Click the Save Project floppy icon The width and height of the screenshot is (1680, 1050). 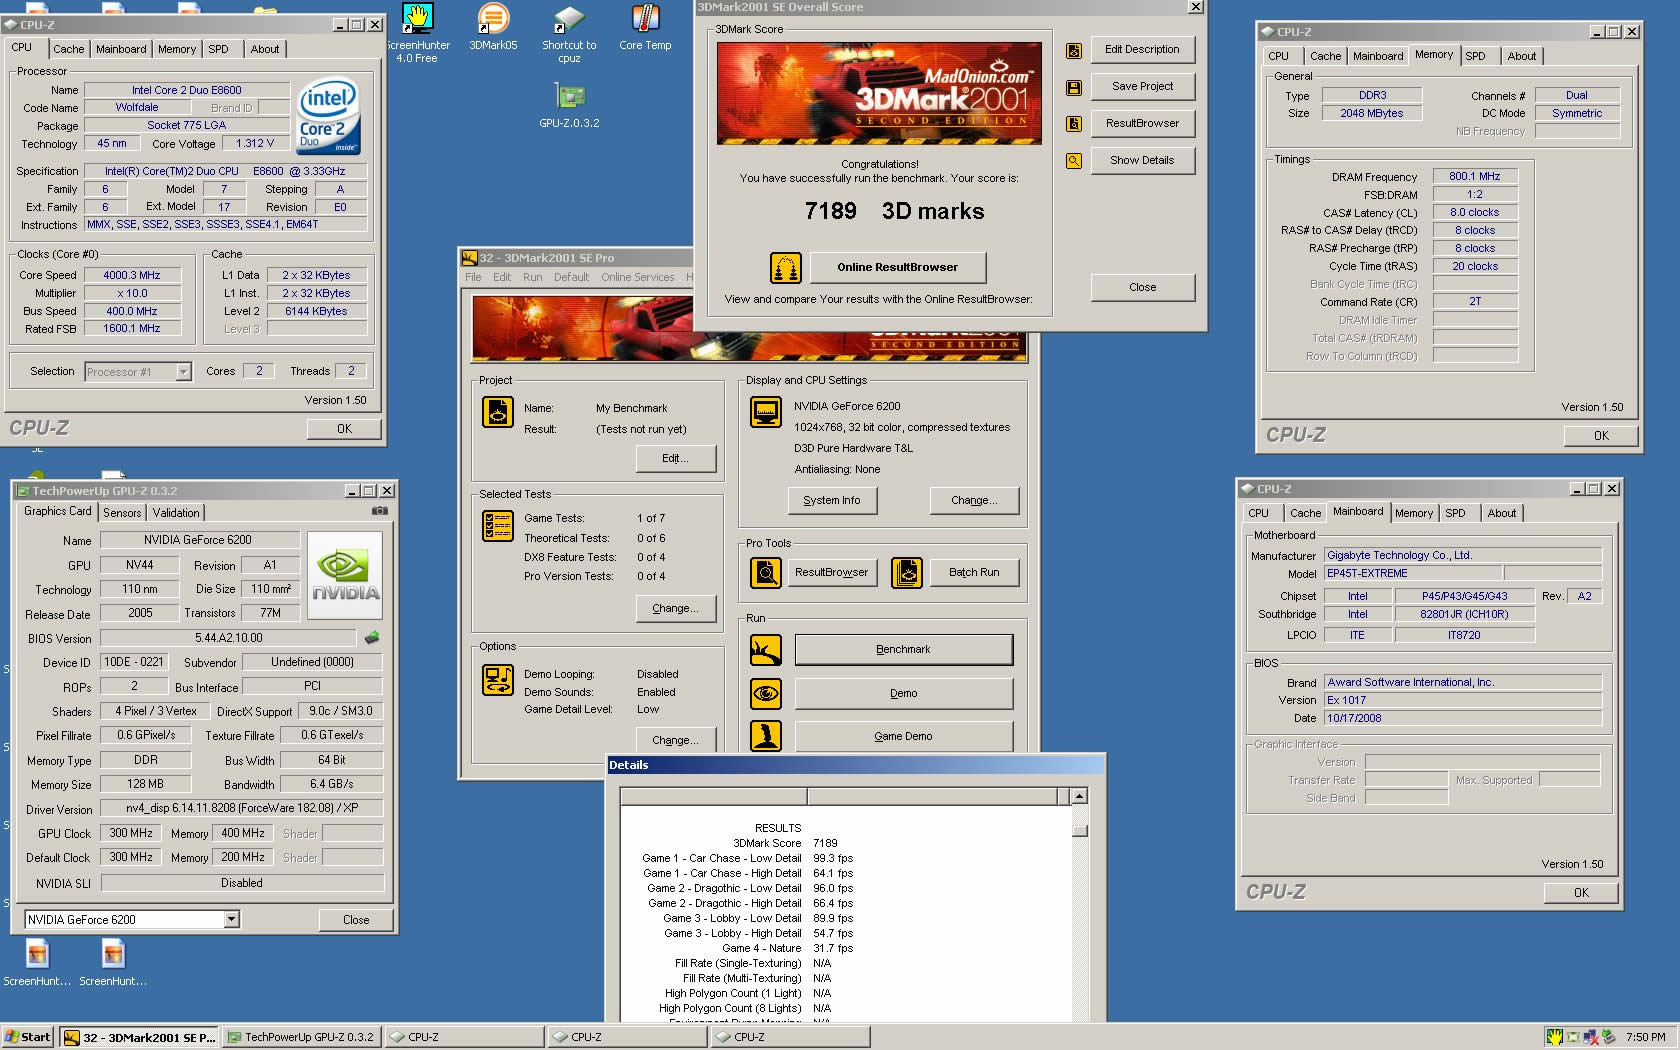coord(1073,87)
